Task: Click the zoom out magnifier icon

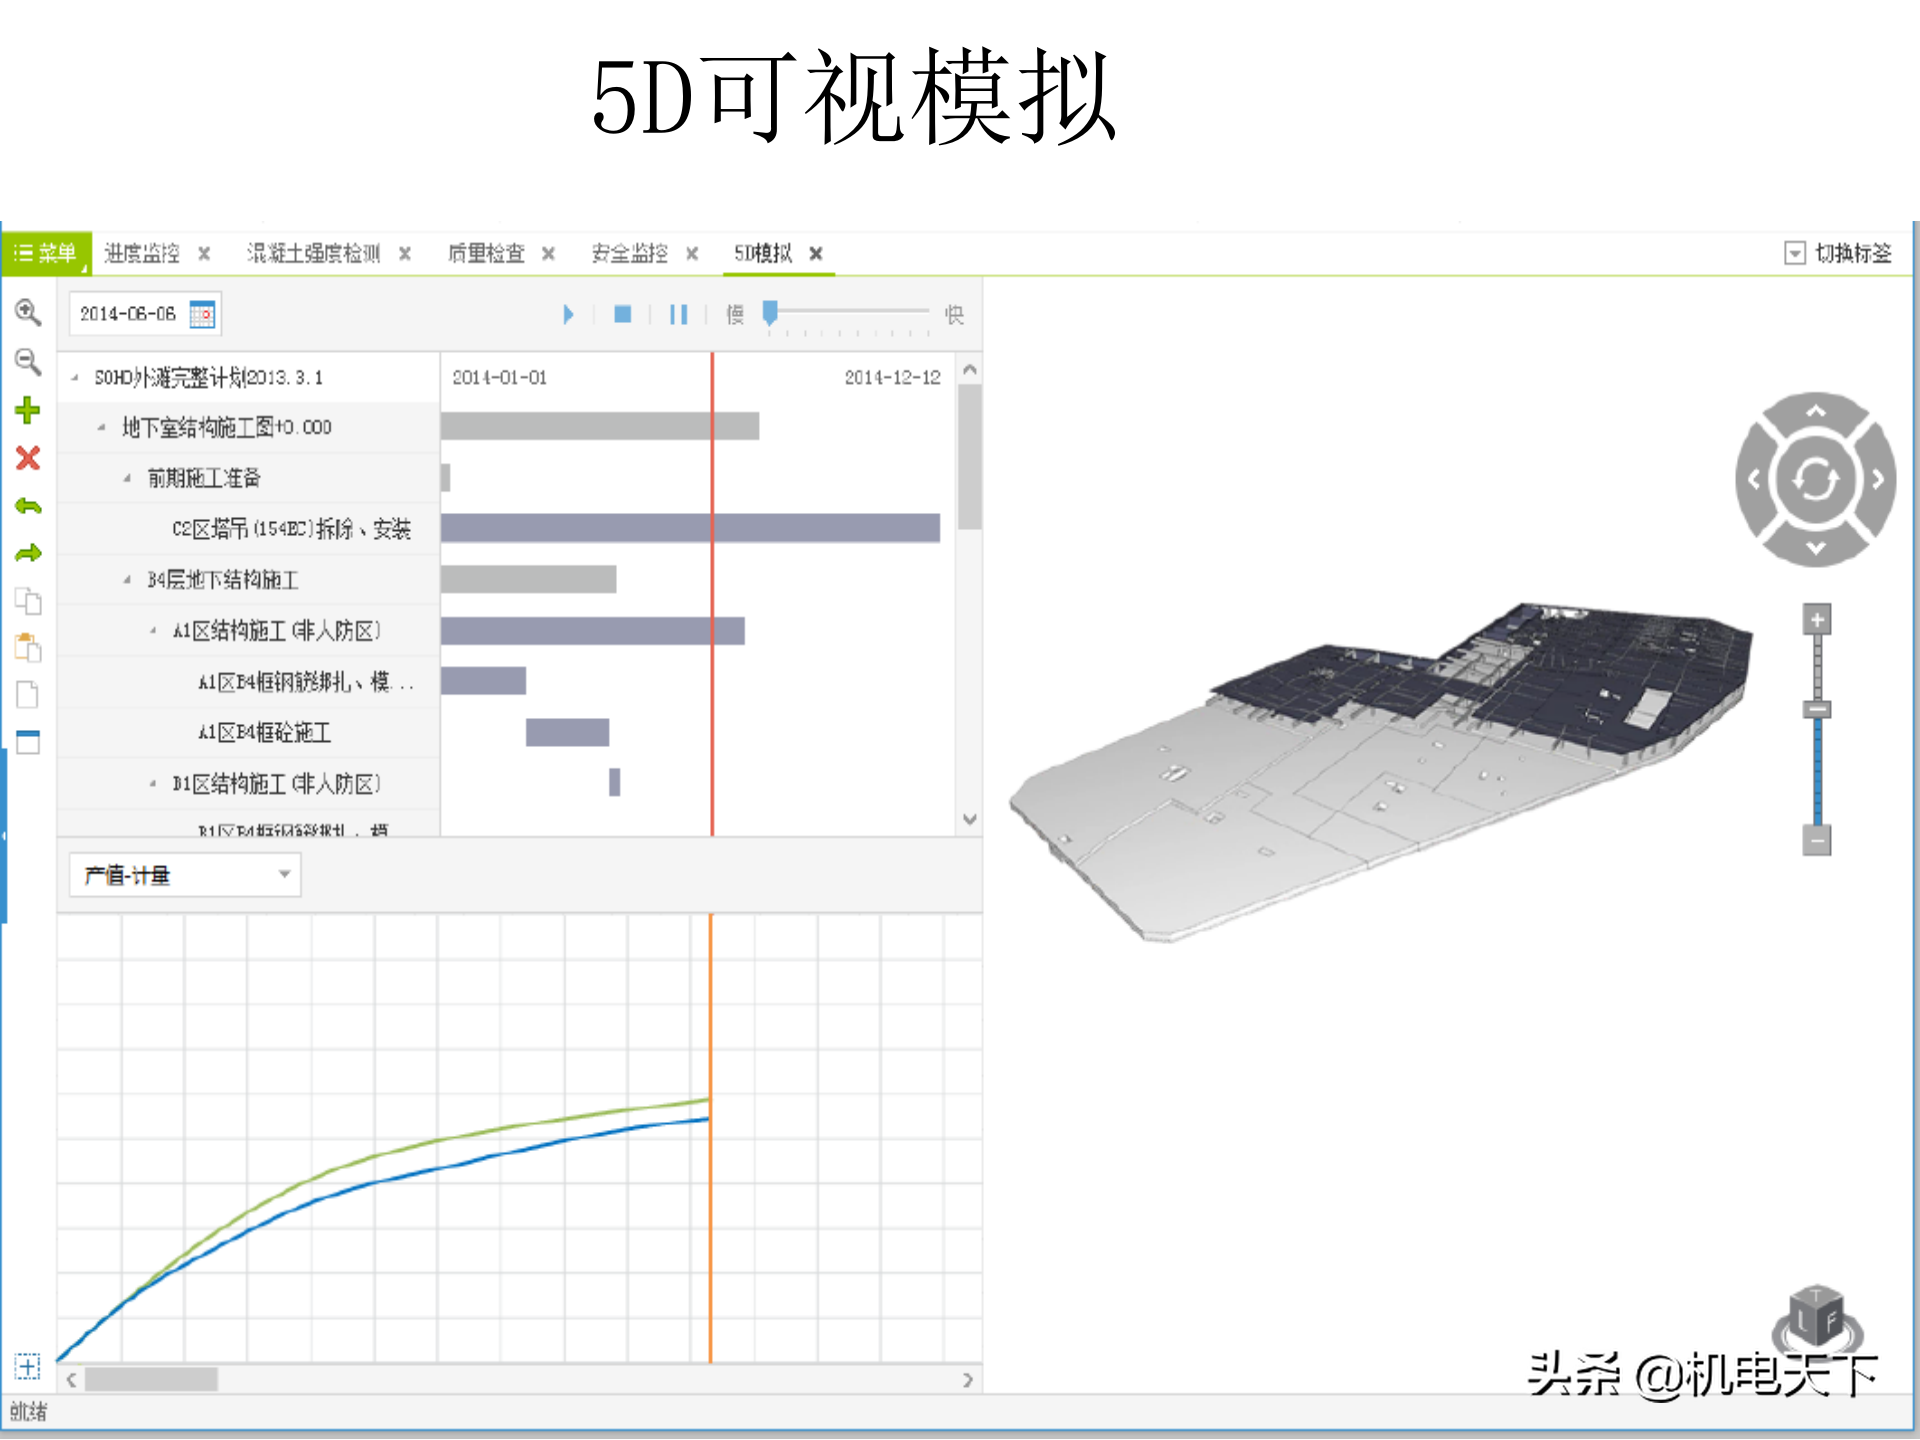Action: [x=27, y=361]
